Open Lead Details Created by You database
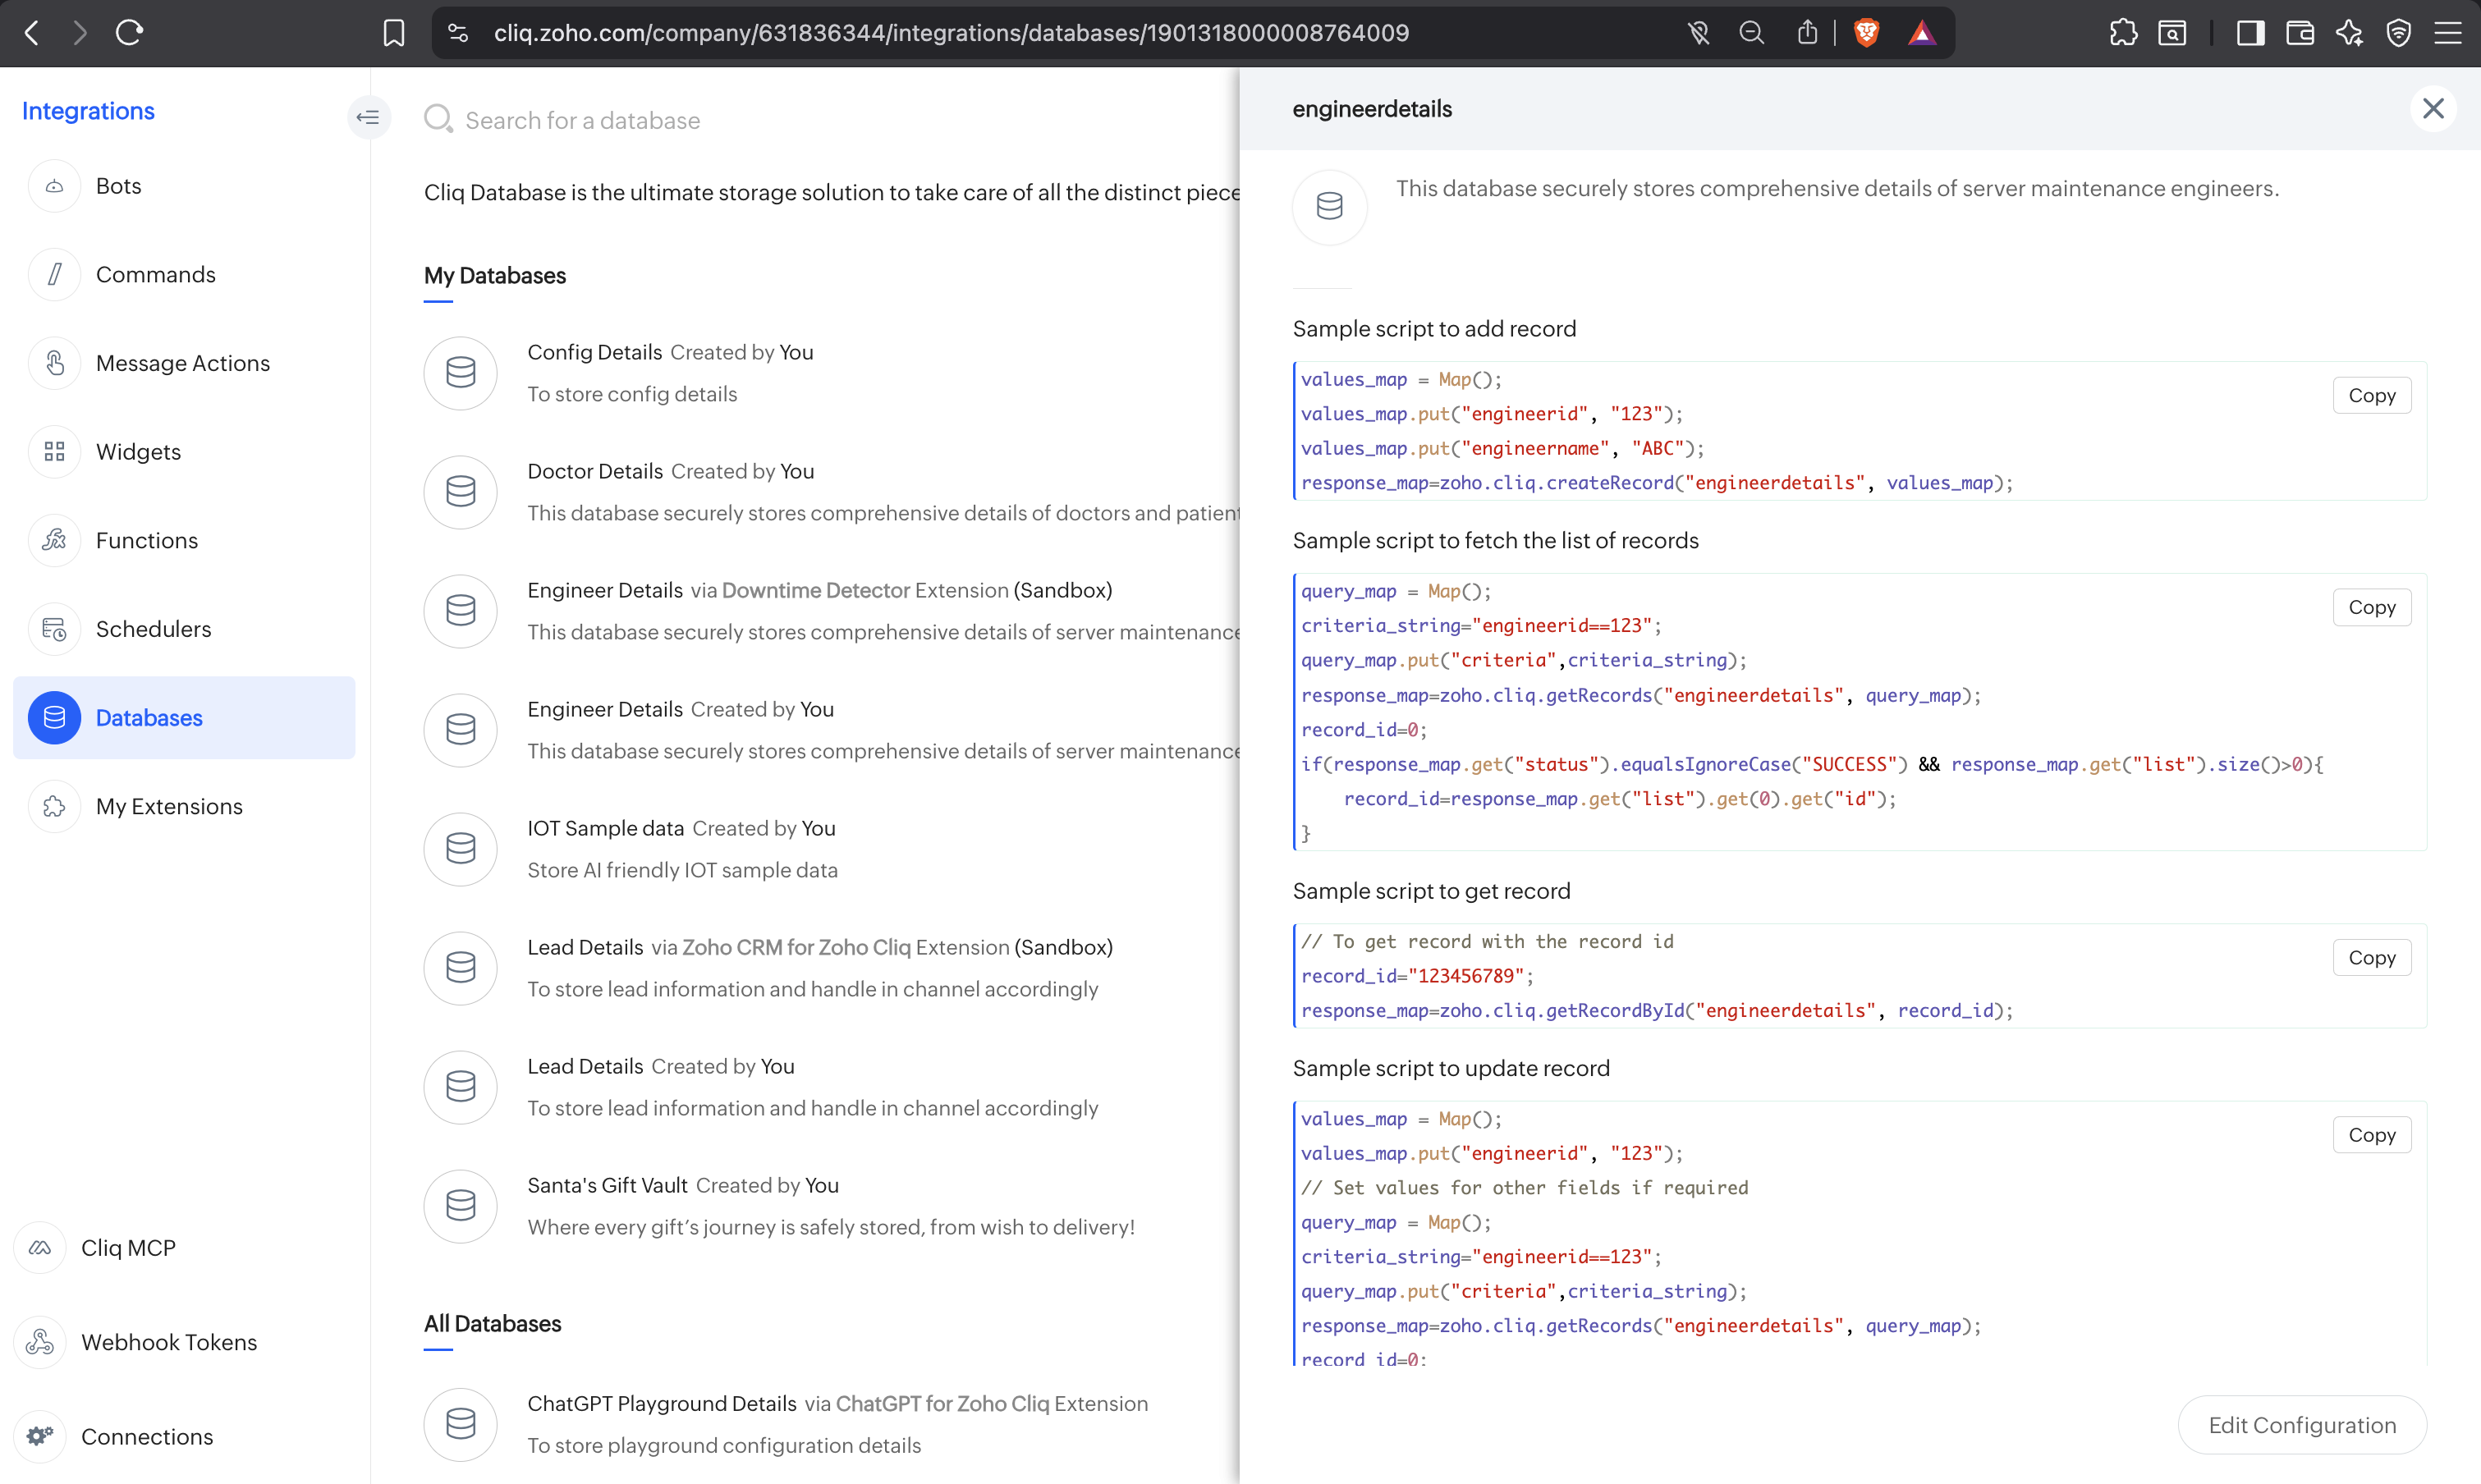Image resolution: width=2481 pixels, height=1484 pixels. tap(832, 1086)
